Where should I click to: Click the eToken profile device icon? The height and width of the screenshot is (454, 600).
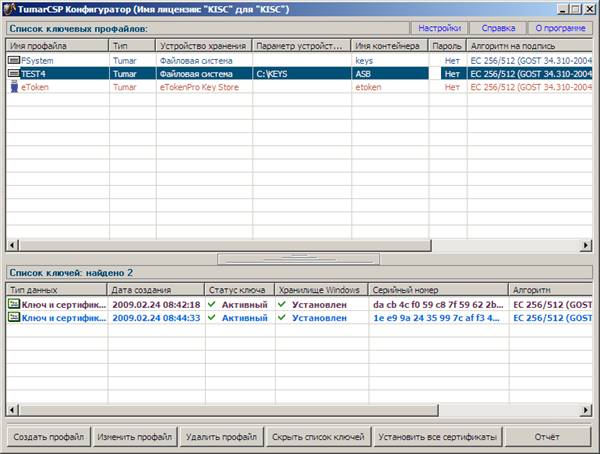[14, 87]
